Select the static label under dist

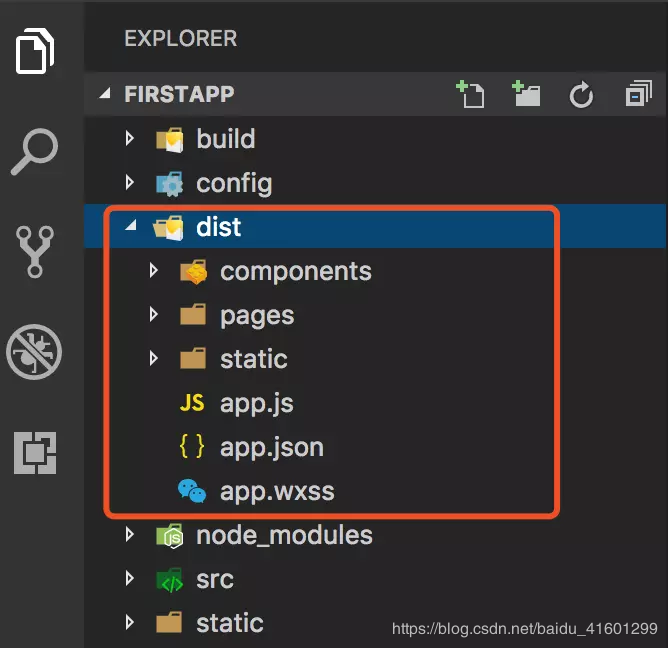click(x=254, y=359)
